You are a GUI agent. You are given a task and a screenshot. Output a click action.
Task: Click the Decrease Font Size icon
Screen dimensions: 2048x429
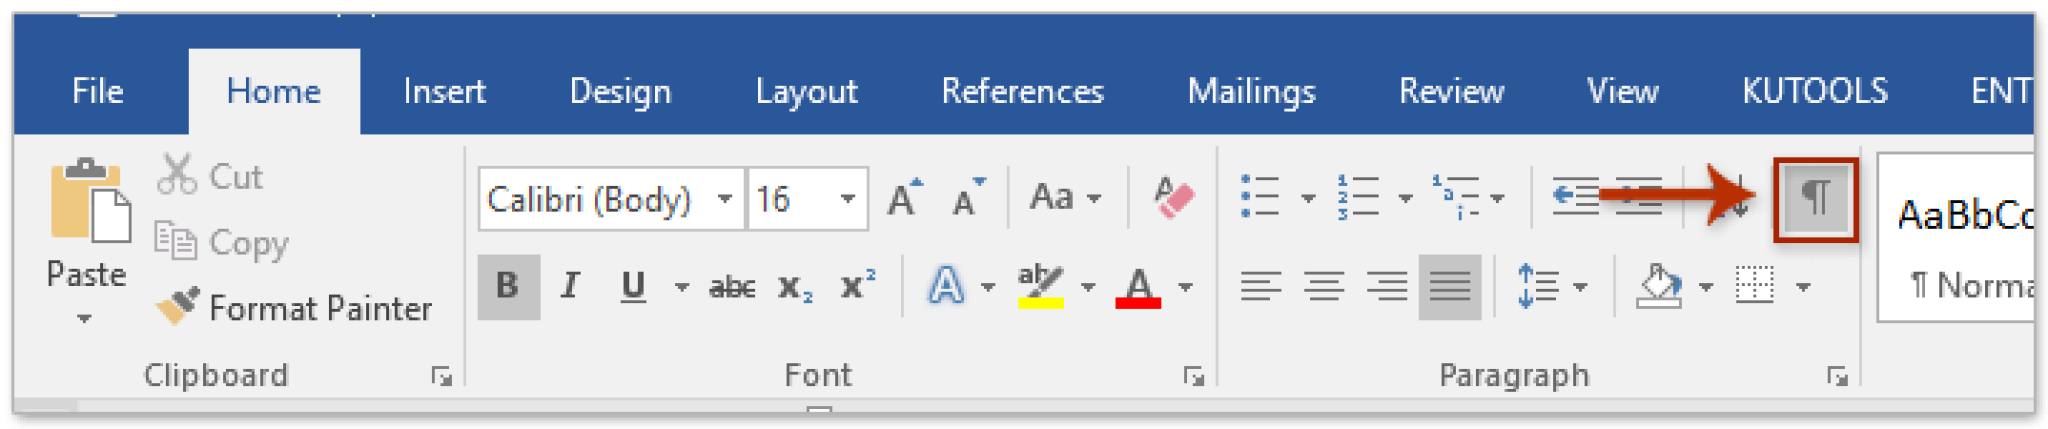[967, 197]
